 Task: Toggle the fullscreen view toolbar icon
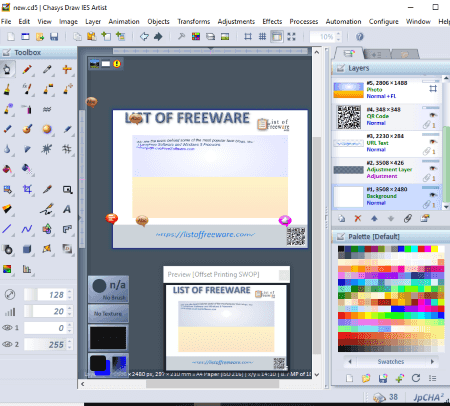point(291,37)
